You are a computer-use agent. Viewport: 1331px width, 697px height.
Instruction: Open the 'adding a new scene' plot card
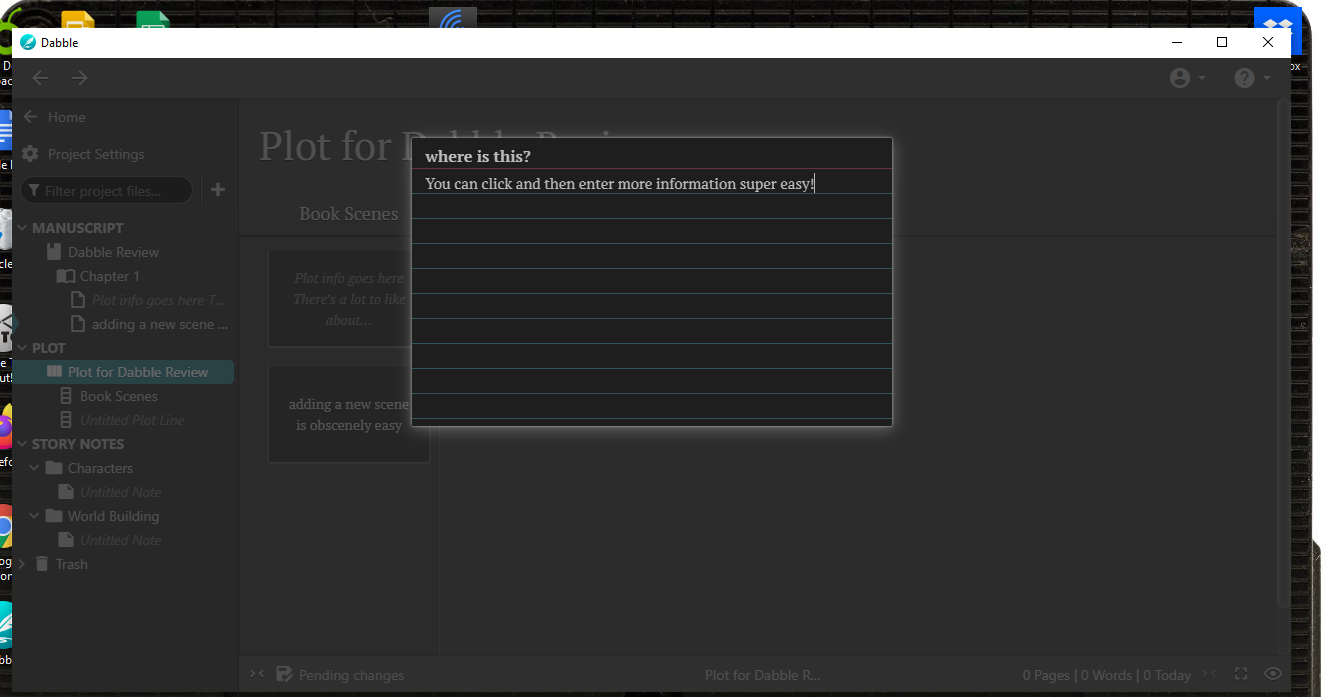point(348,415)
